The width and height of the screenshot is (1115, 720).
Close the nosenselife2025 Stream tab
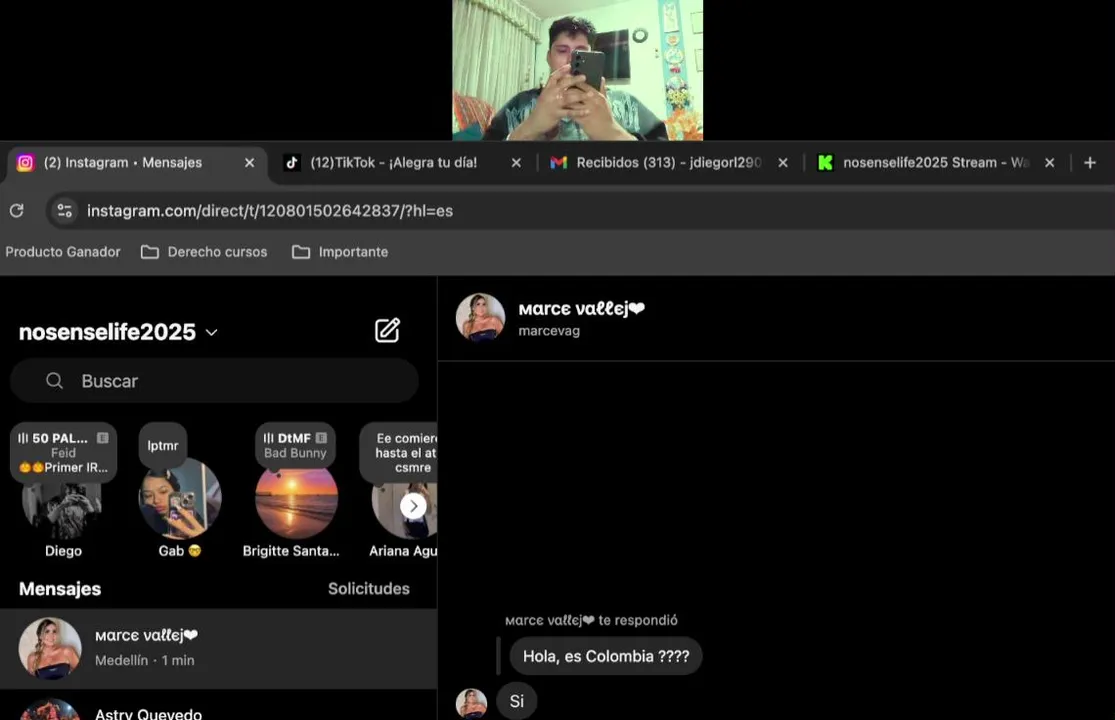click(x=1050, y=163)
